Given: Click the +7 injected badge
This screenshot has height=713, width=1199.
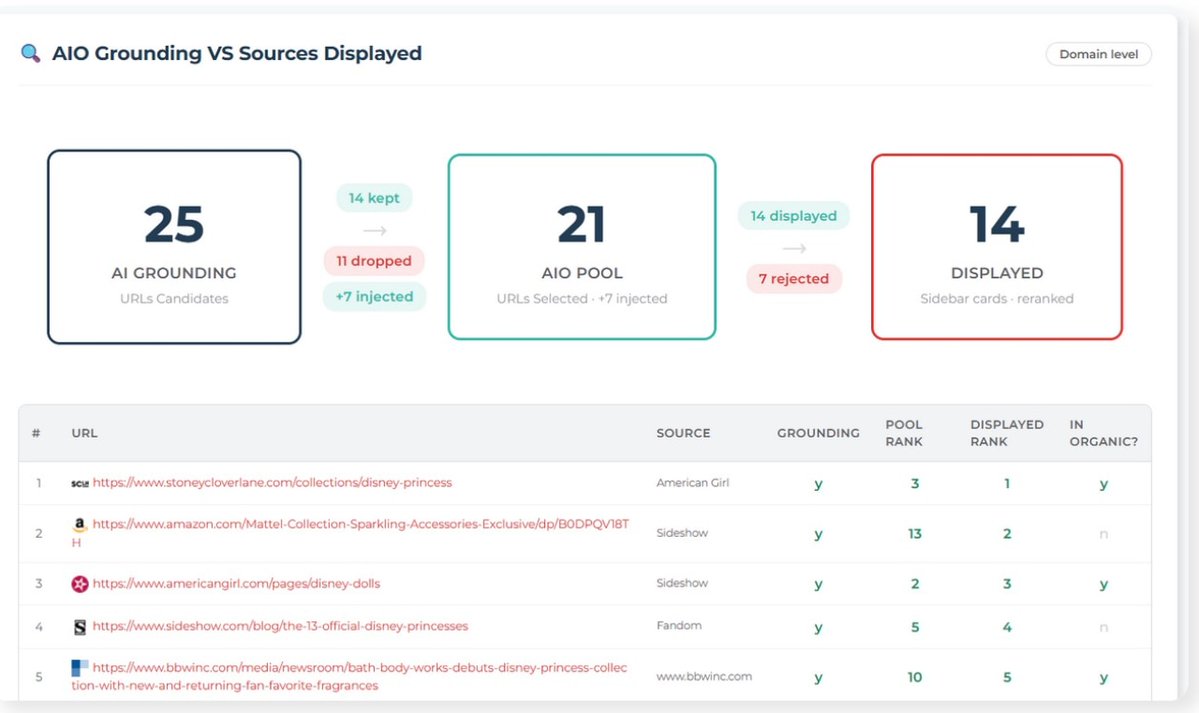Looking at the screenshot, I should [374, 297].
